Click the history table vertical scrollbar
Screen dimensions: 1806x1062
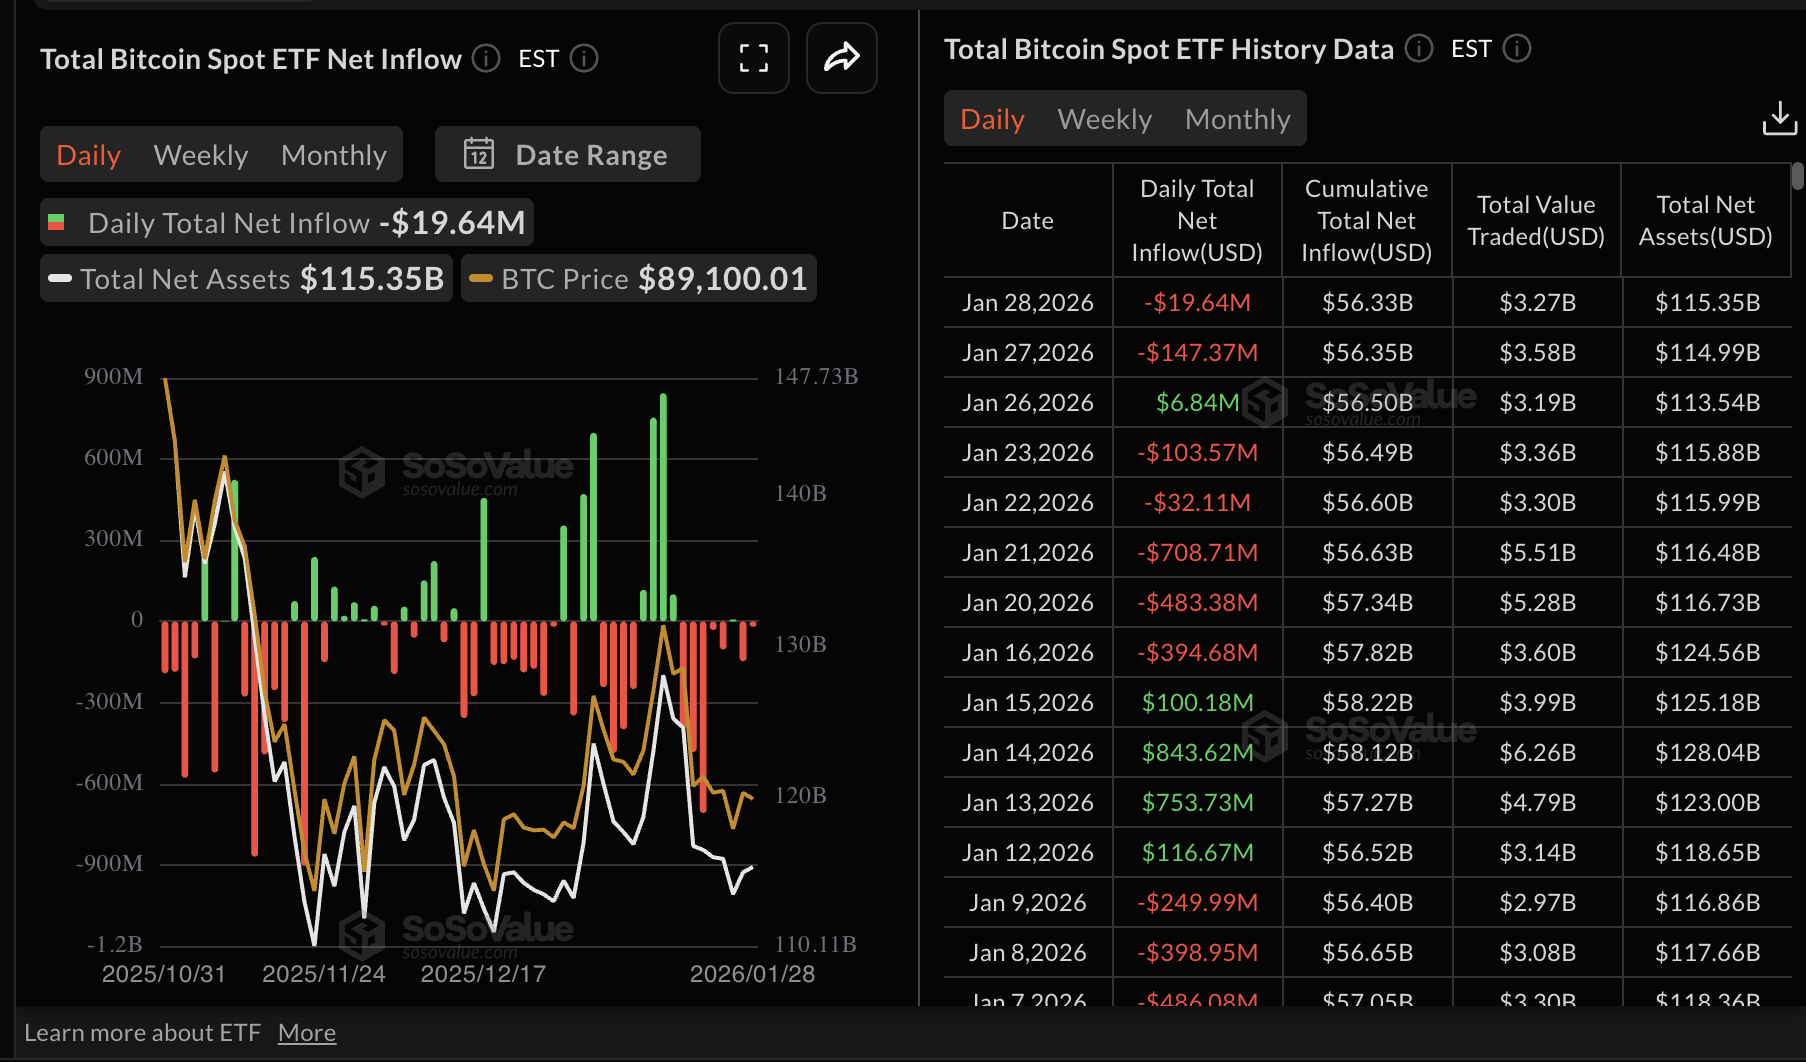[x=1797, y=177]
